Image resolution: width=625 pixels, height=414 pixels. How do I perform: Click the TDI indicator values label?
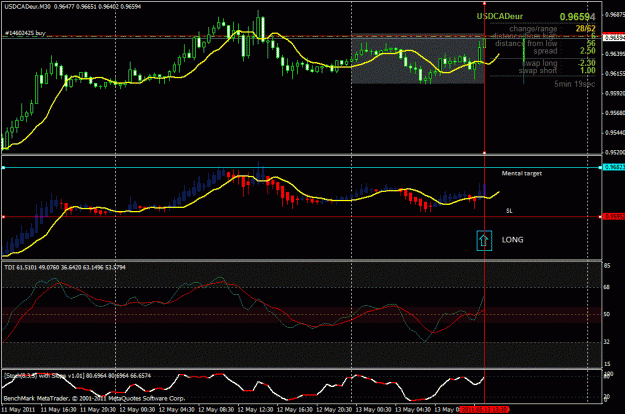point(65,267)
